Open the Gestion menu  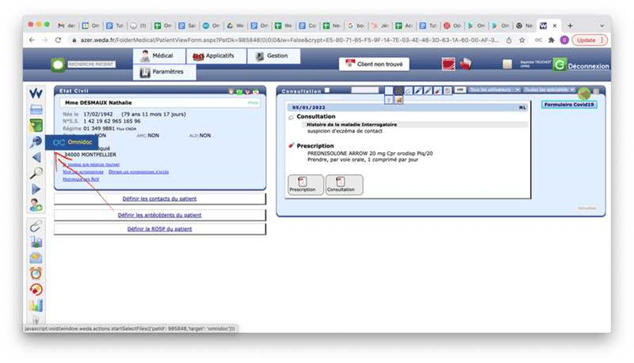(274, 56)
